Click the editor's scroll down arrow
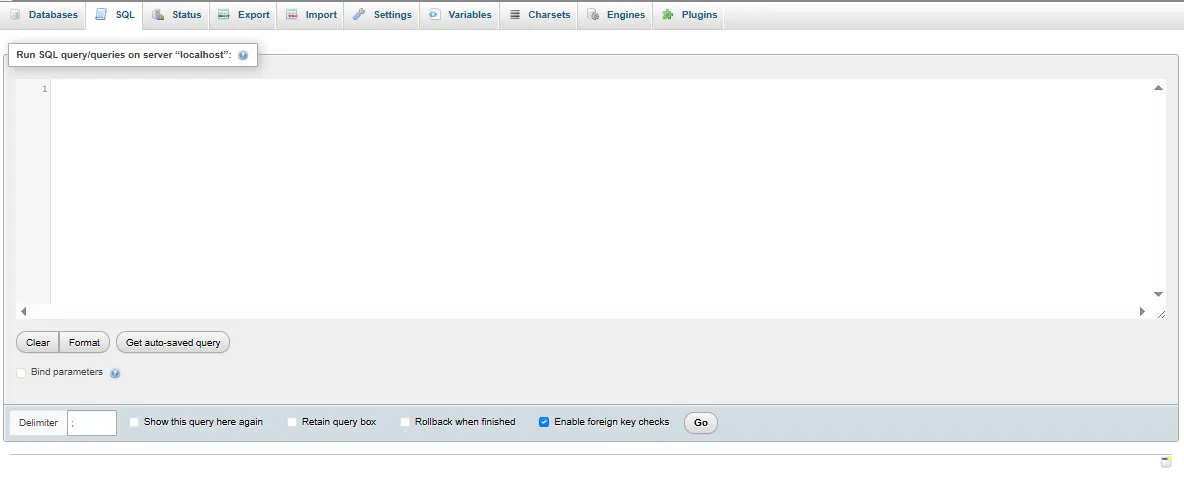The height and width of the screenshot is (479, 1184). coord(1158,294)
